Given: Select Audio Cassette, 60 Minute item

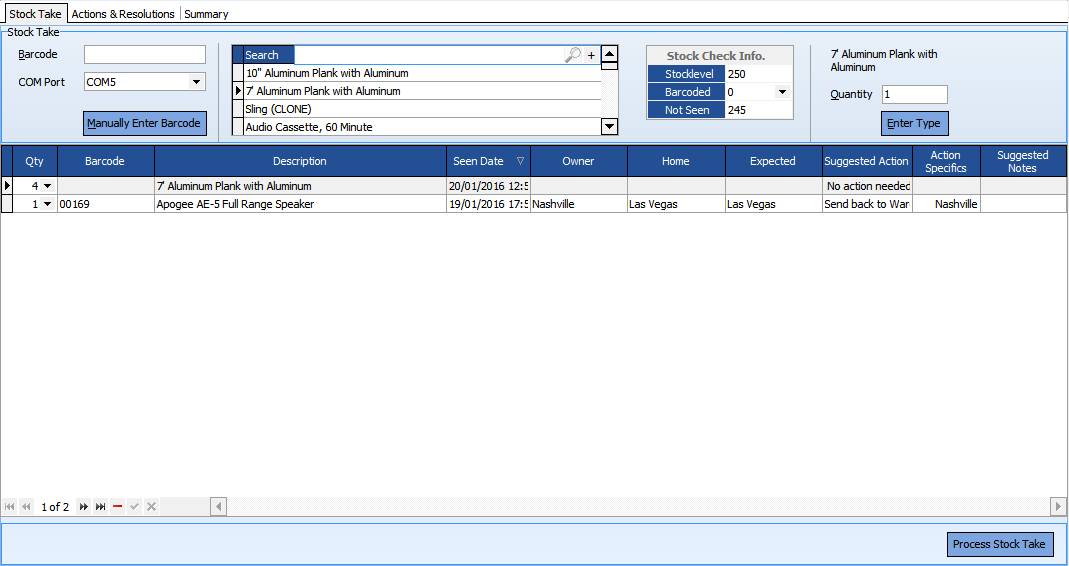Looking at the screenshot, I should 423,127.
